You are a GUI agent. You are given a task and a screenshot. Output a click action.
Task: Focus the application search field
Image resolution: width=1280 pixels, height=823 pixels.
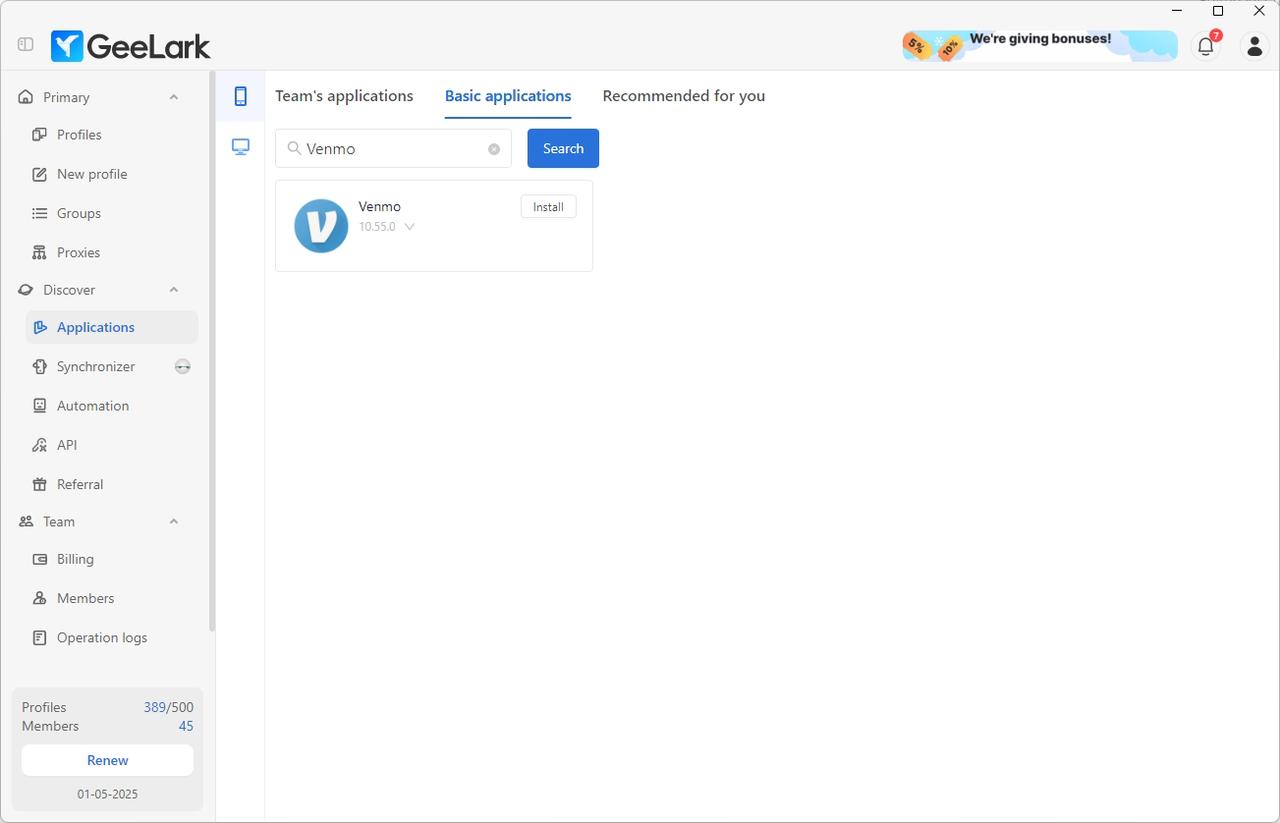click(394, 148)
